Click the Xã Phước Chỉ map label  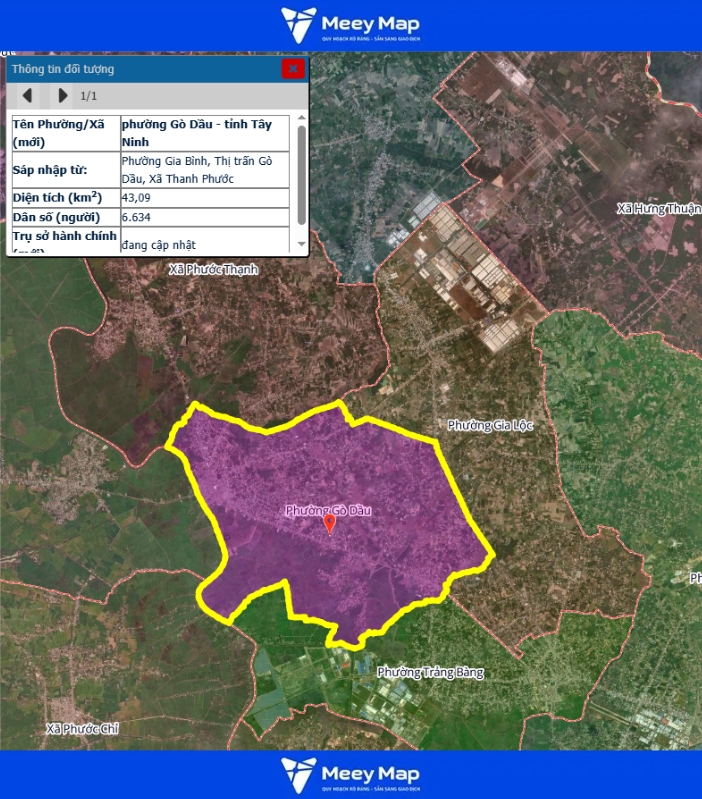click(82, 729)
